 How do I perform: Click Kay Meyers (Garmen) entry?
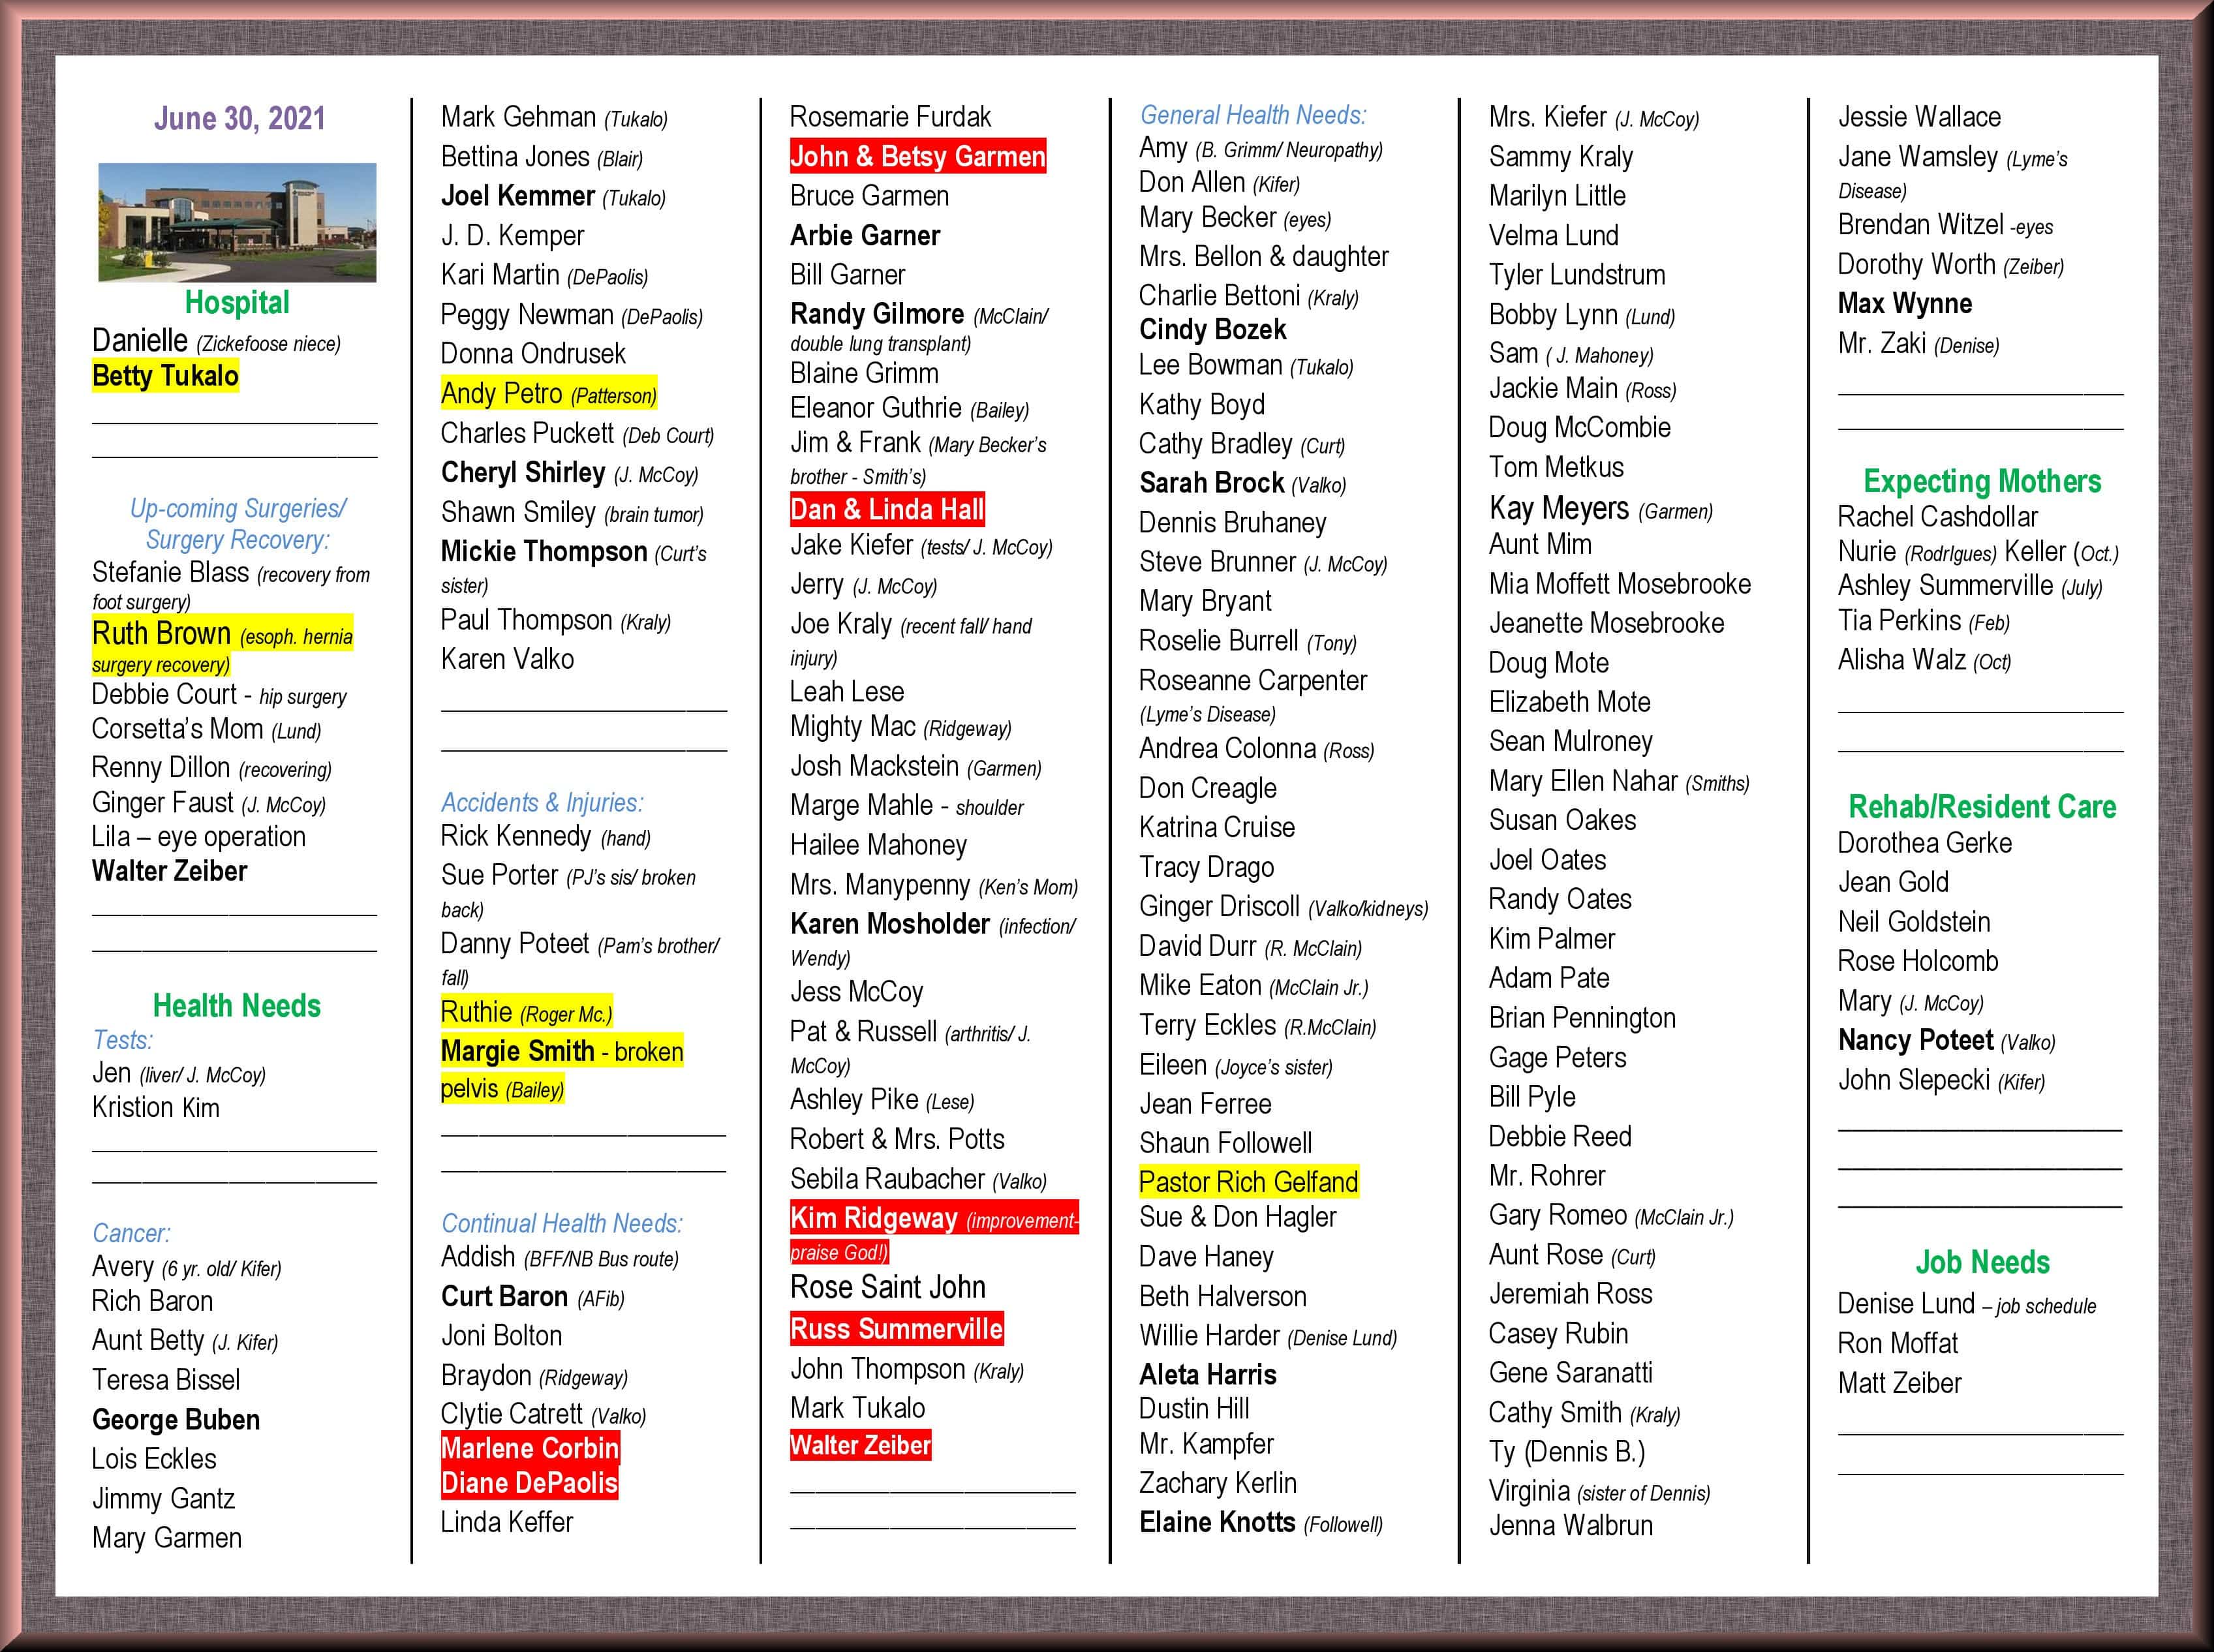1600,509
